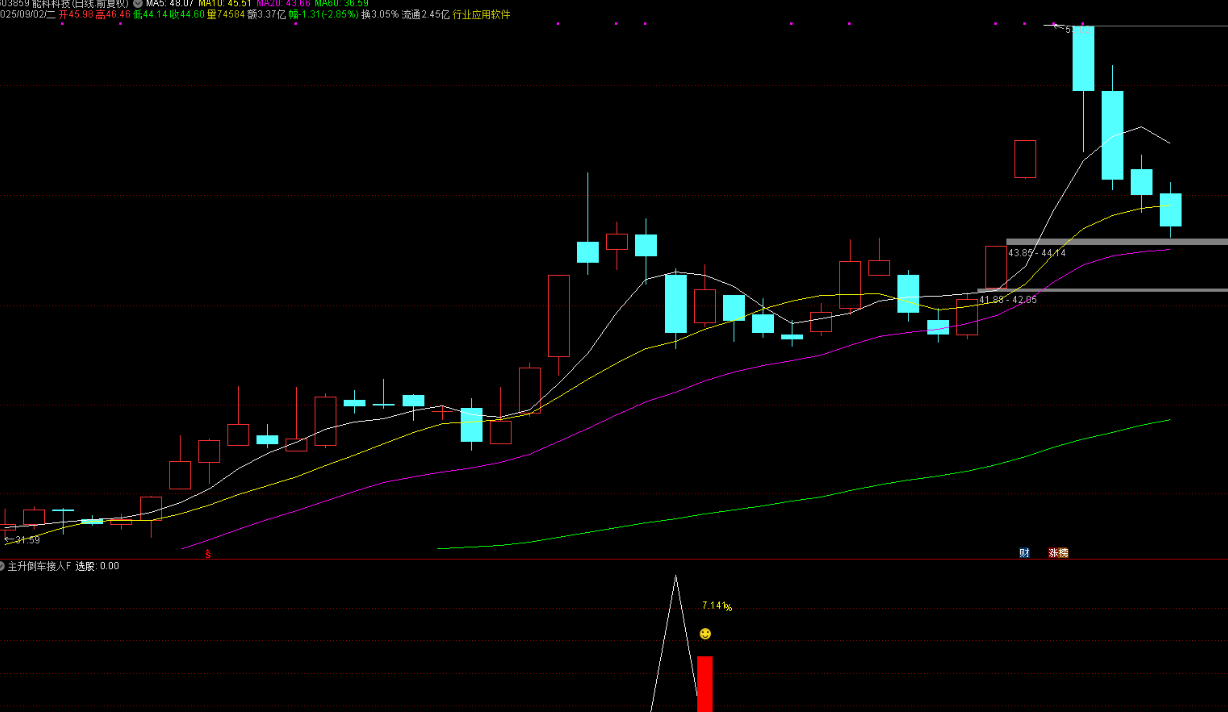Click the round icon before the MA5 label
1228x712 pixels.
[137, 4]
